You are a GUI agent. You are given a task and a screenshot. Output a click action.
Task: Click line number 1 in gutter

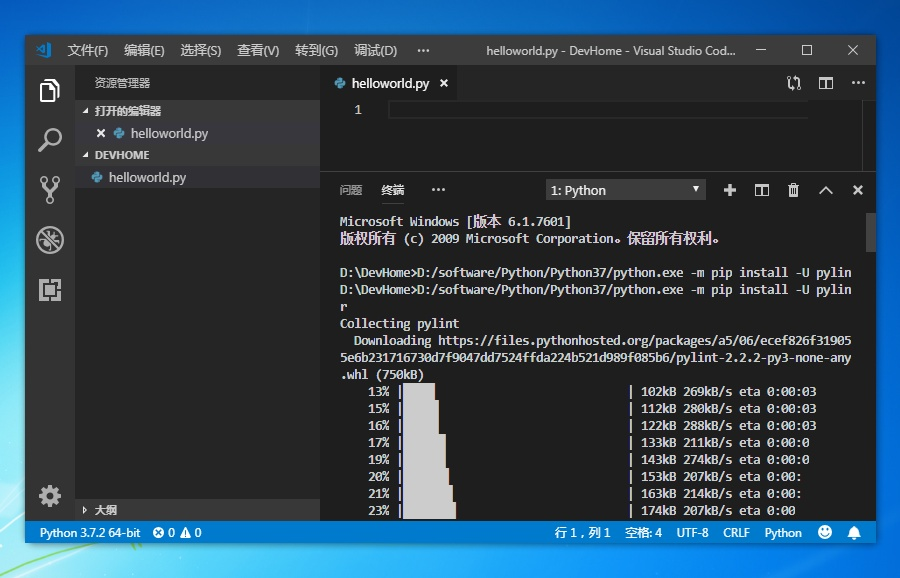click(x=358, y=110)
